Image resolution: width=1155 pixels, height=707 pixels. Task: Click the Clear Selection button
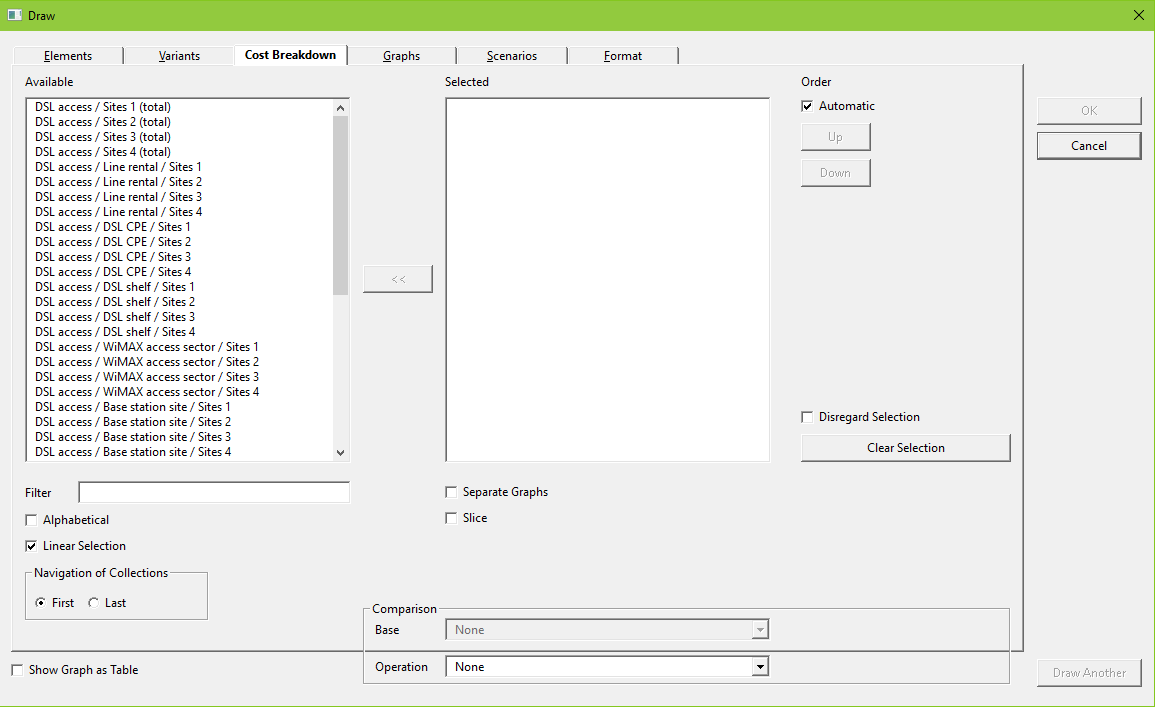[905, 448]
